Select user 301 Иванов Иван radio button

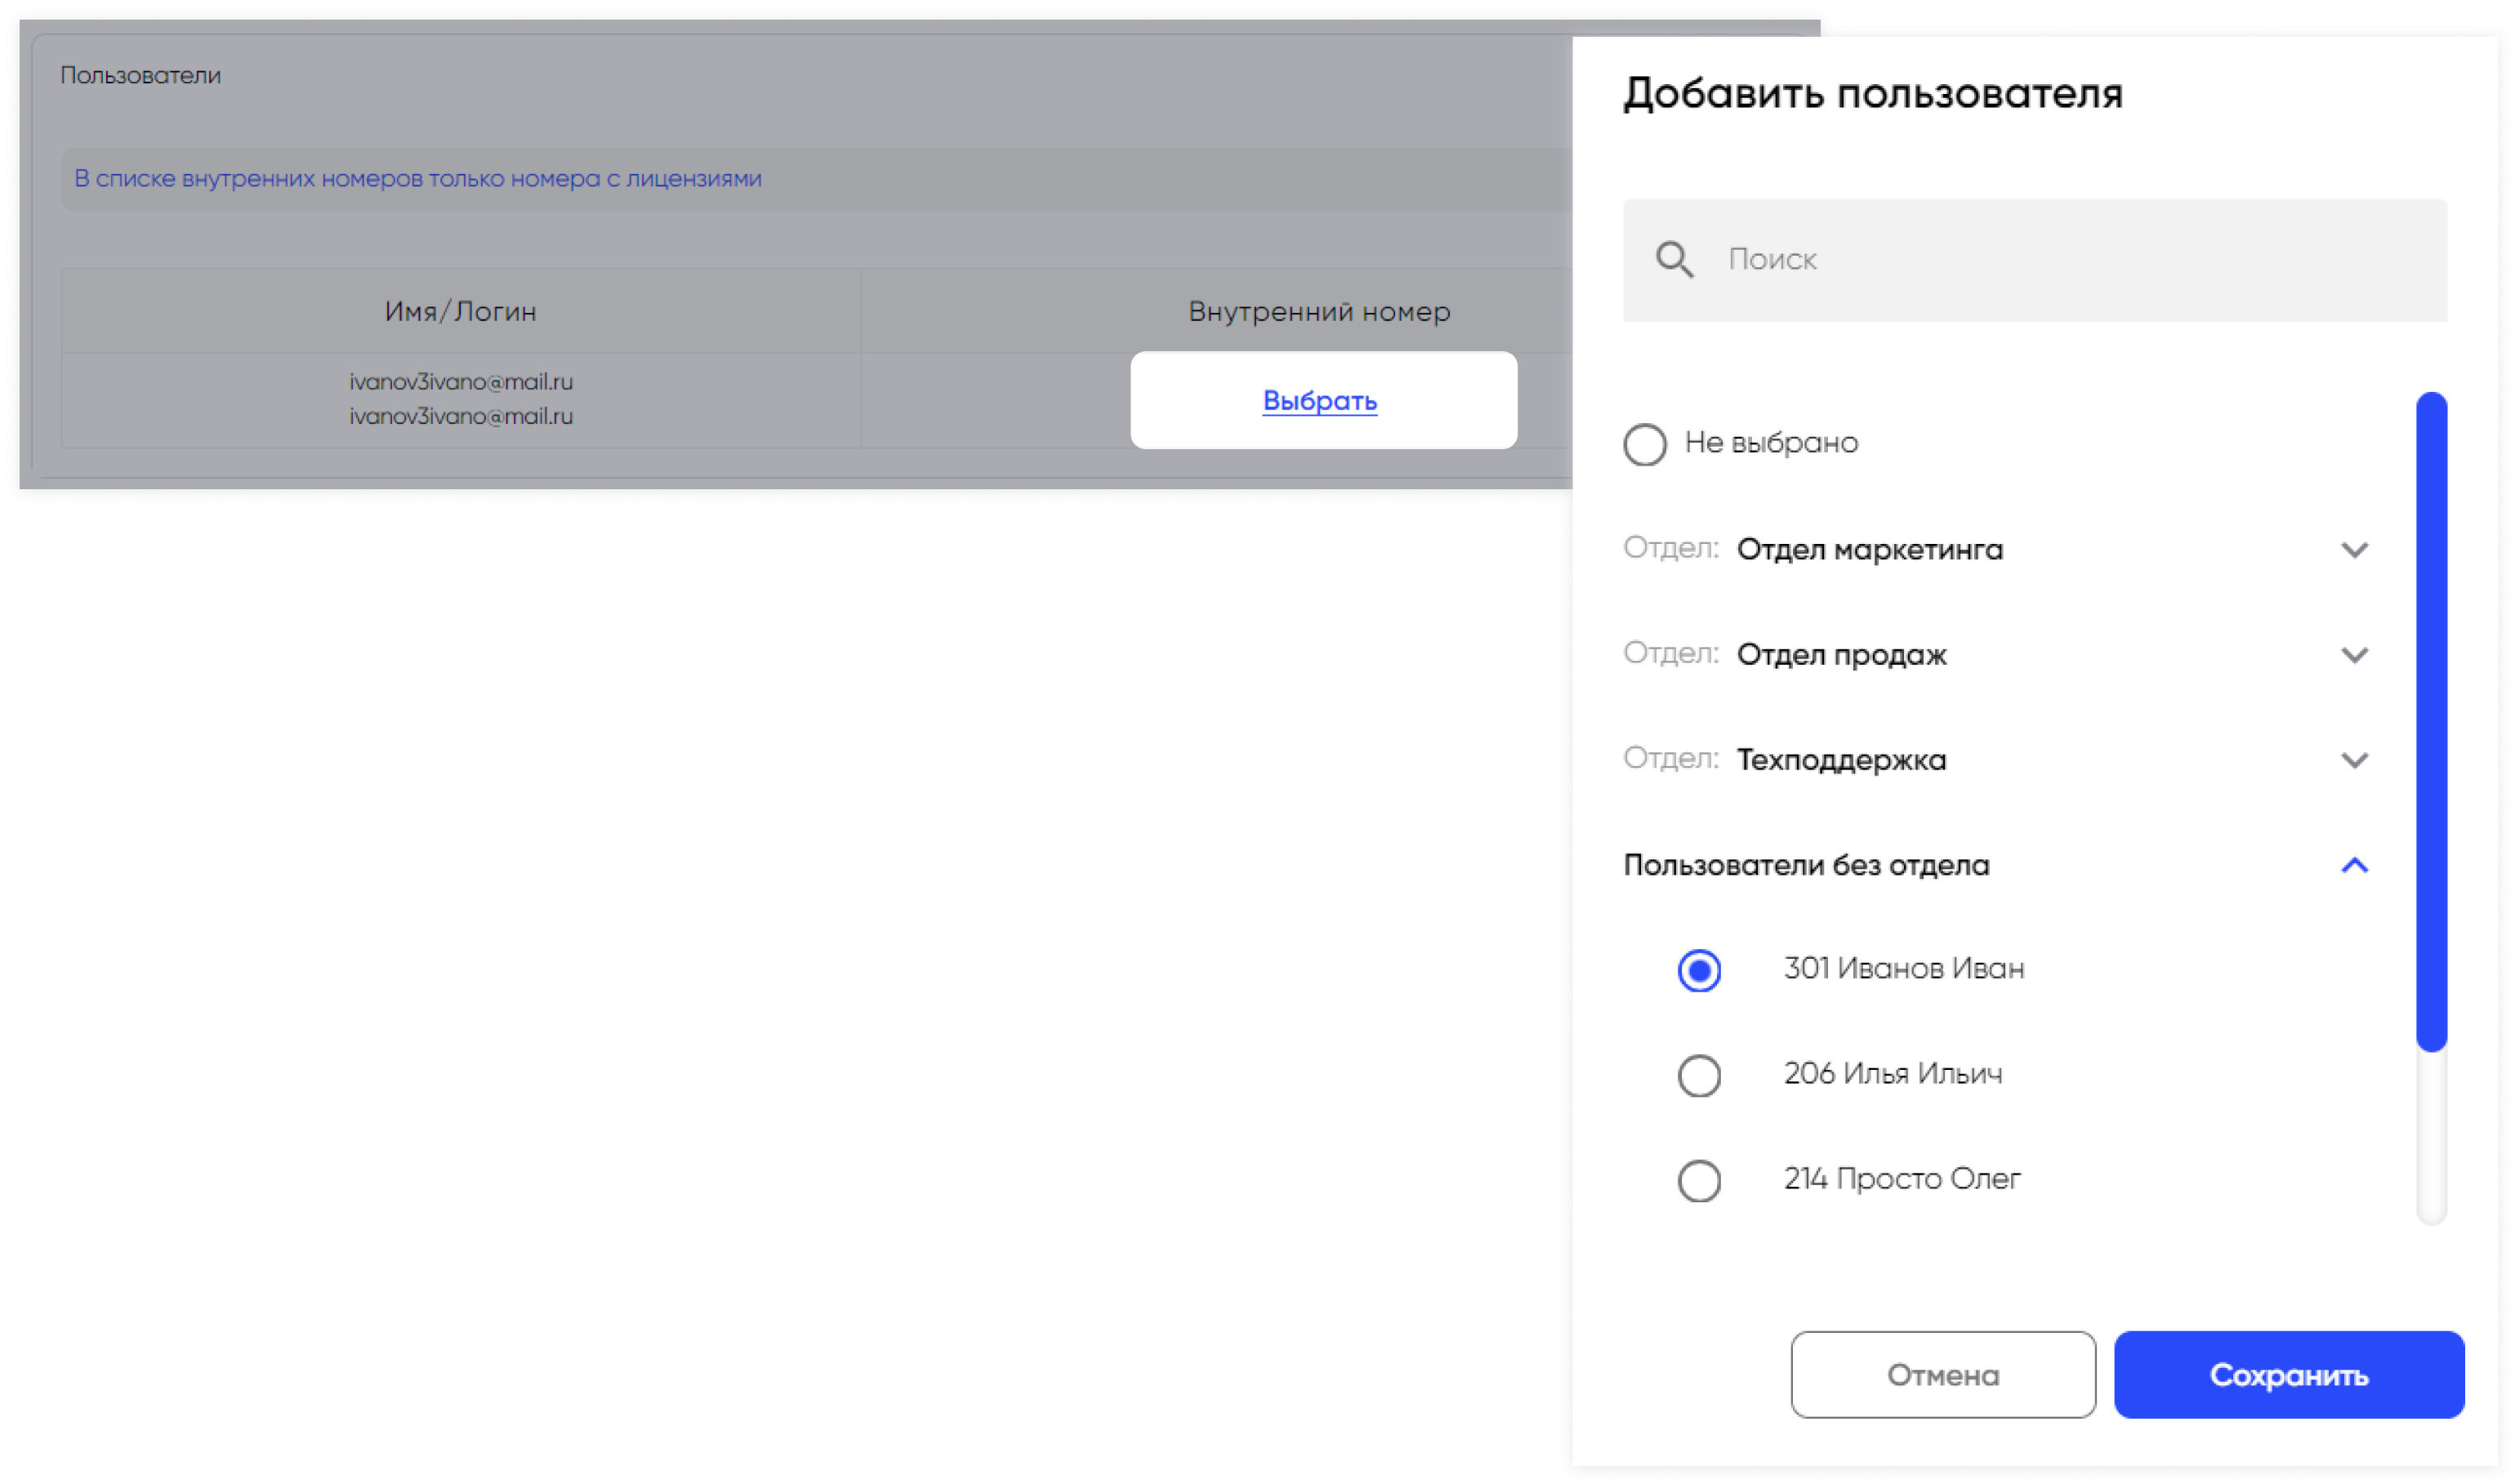tap(1699, 970)
